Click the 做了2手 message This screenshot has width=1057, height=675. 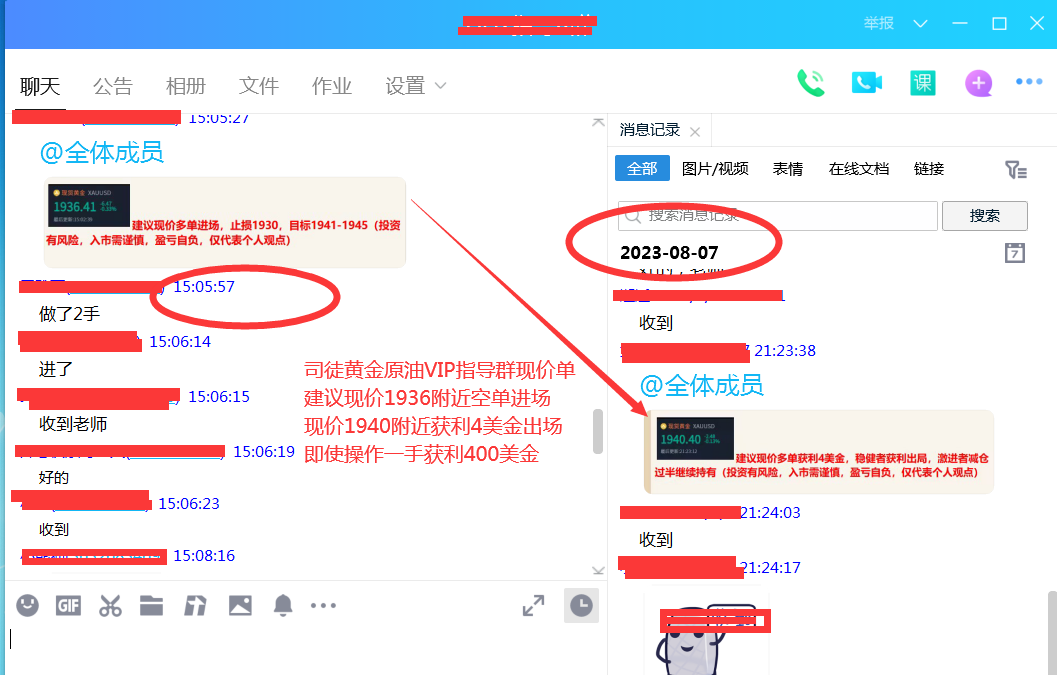pos(69,314)
